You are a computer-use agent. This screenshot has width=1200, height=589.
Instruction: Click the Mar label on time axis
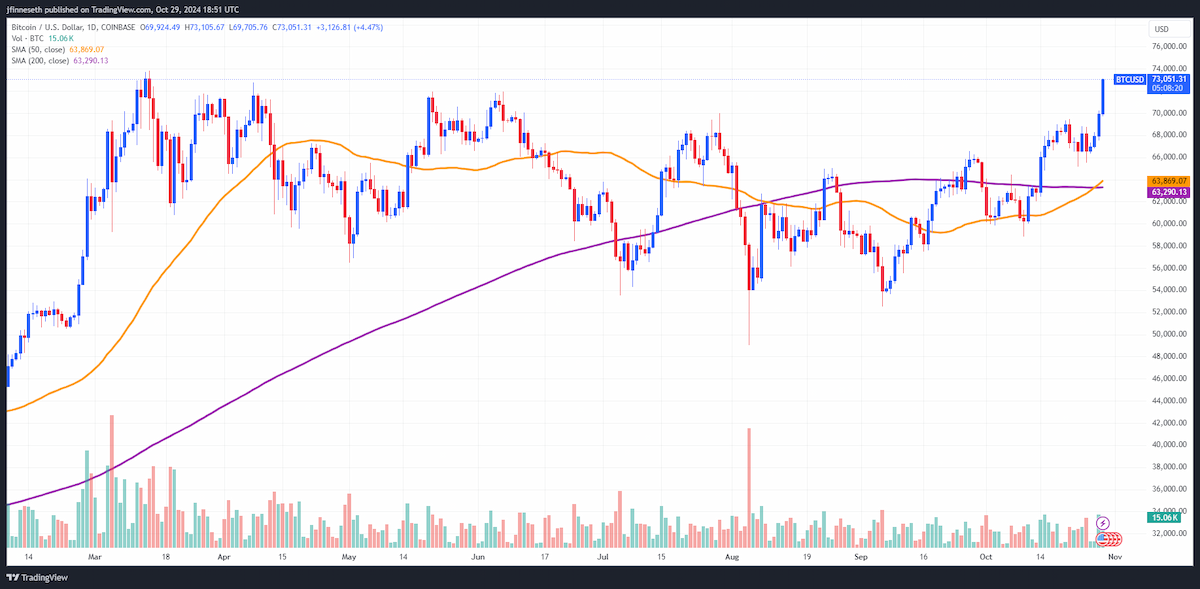tap(95, 555)
